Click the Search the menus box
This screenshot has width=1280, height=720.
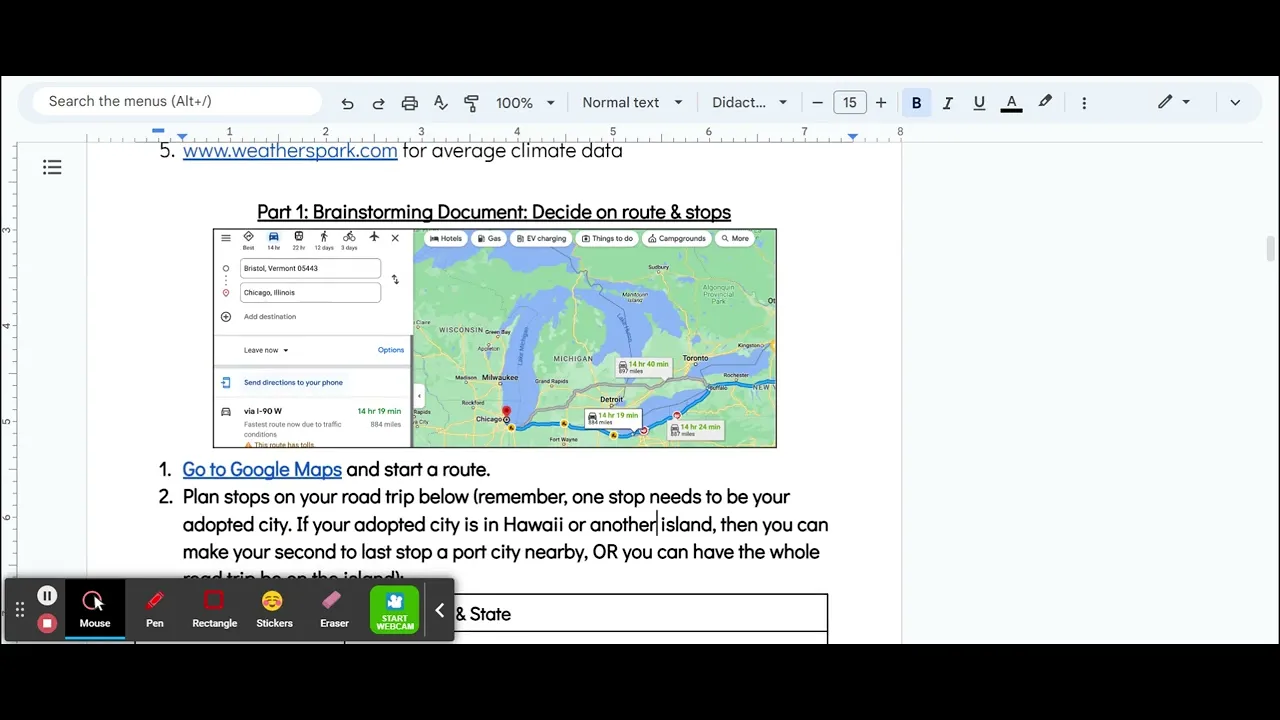click(x=178, y=101)
